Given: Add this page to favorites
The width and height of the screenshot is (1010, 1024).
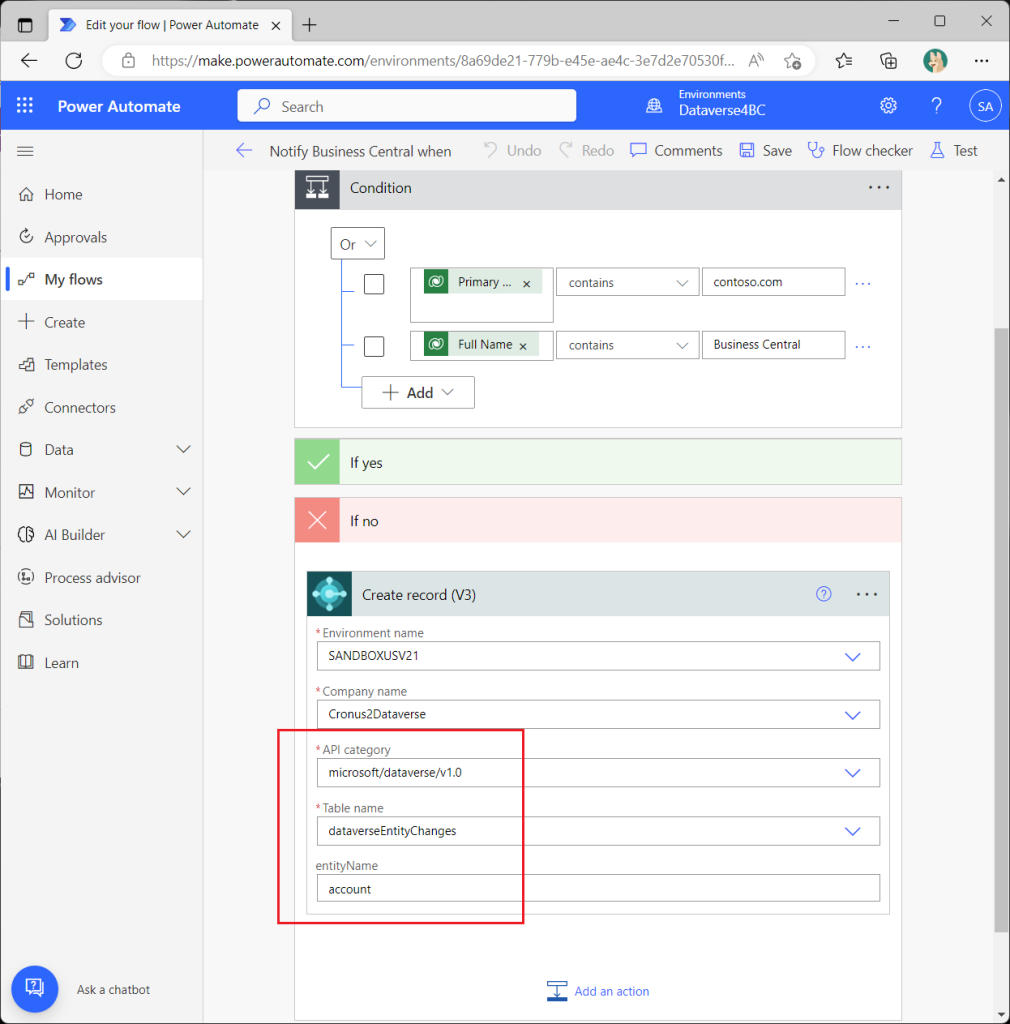Looking at the screenshot, I should click(x=793, y=61).
